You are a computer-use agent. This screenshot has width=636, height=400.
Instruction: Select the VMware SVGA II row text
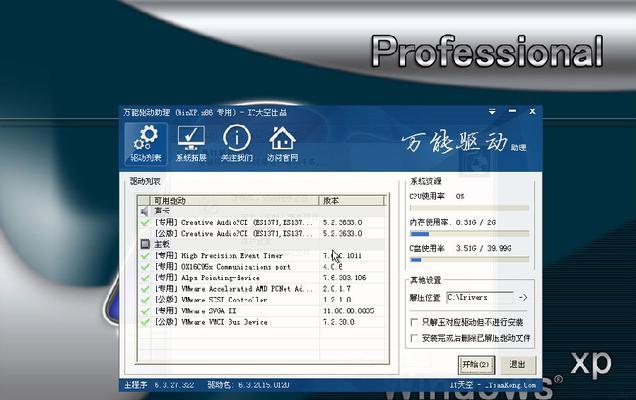(x=195, y=311)
